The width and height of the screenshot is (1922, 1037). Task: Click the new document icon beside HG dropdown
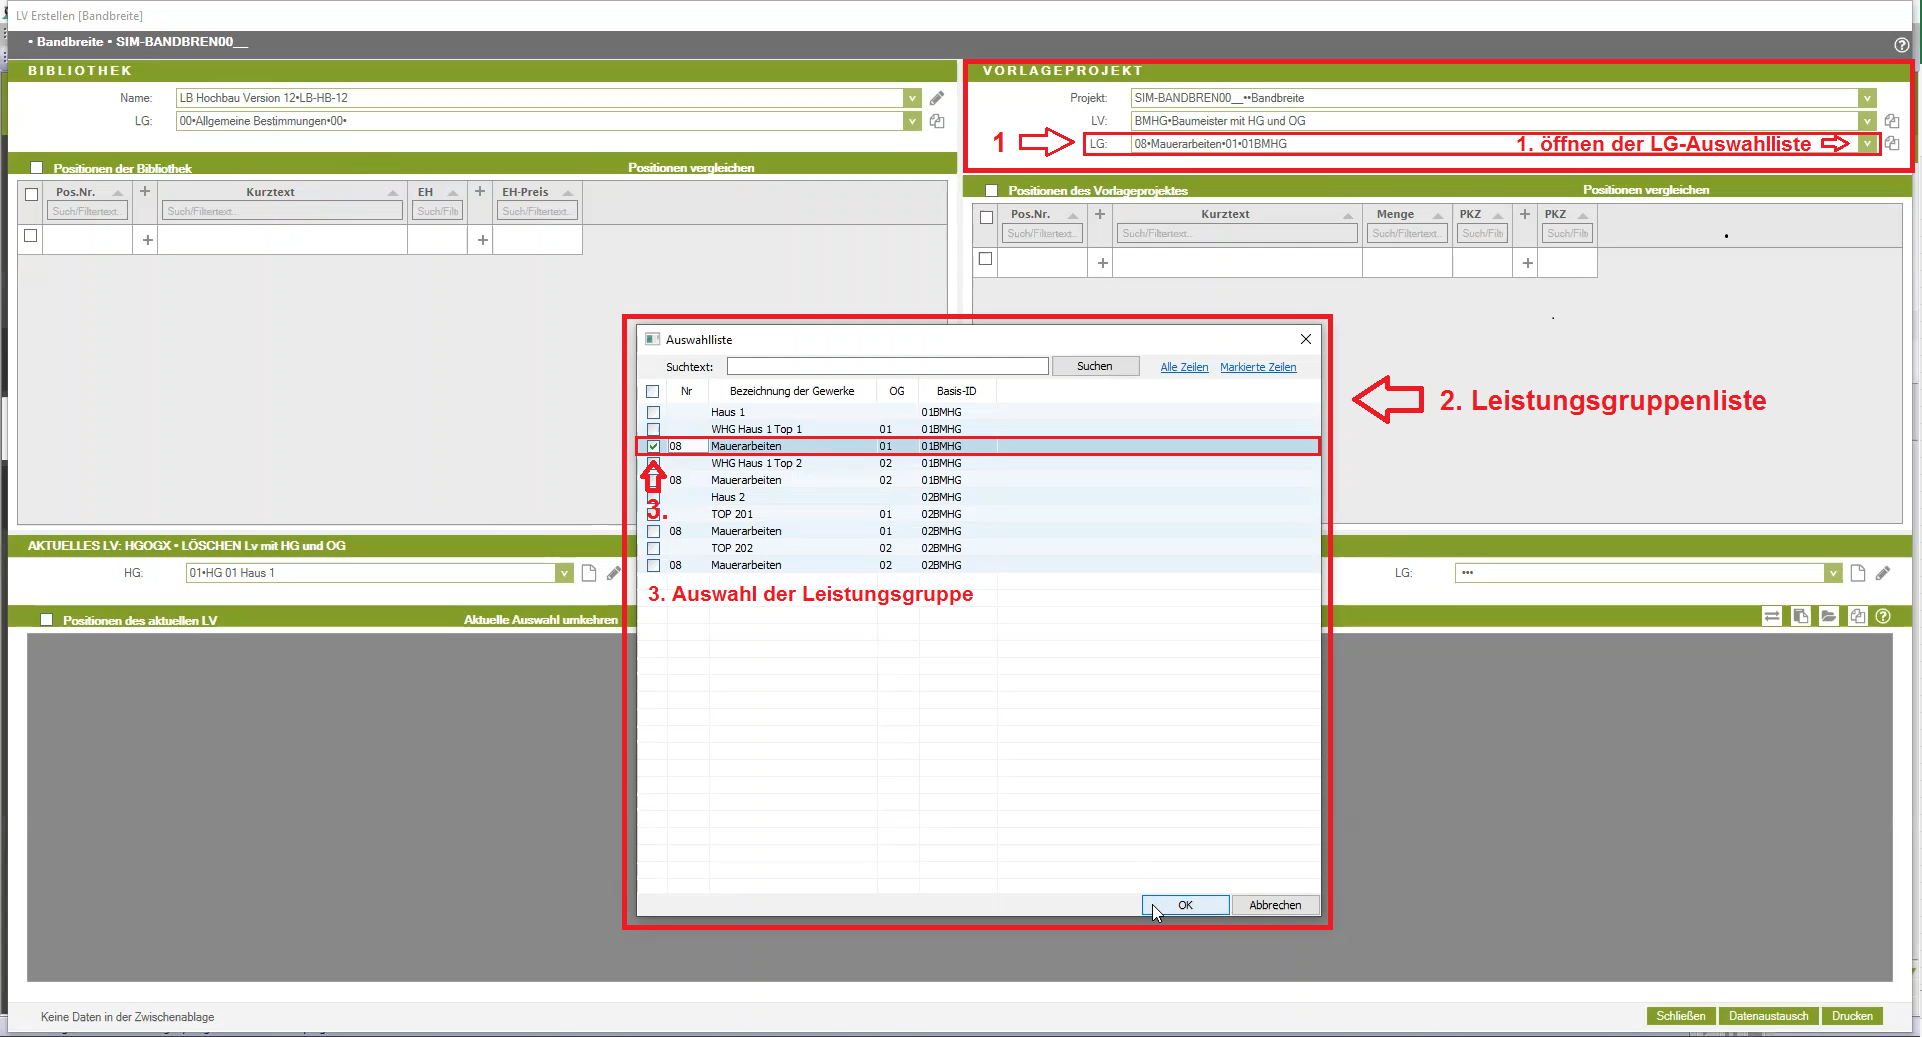[x=589, y=573]
